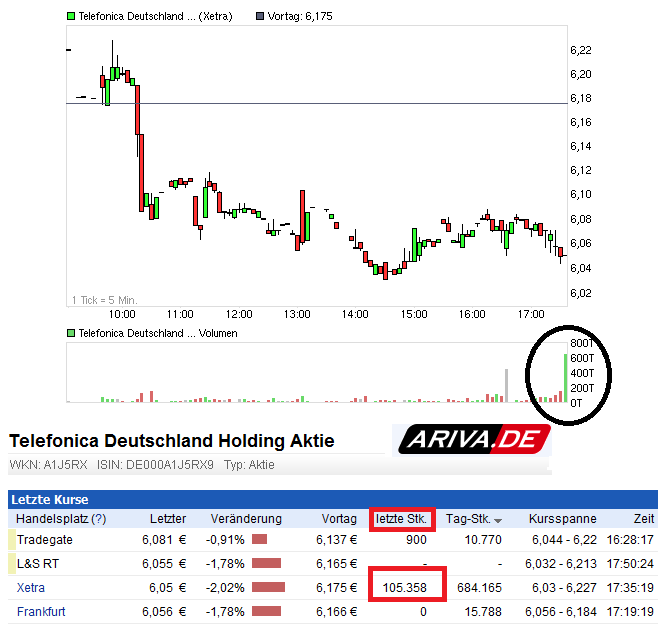Viewport: 666px width, 626px height.
Task: Sort by the Vortag column header
Action: [x=339, y=519]
